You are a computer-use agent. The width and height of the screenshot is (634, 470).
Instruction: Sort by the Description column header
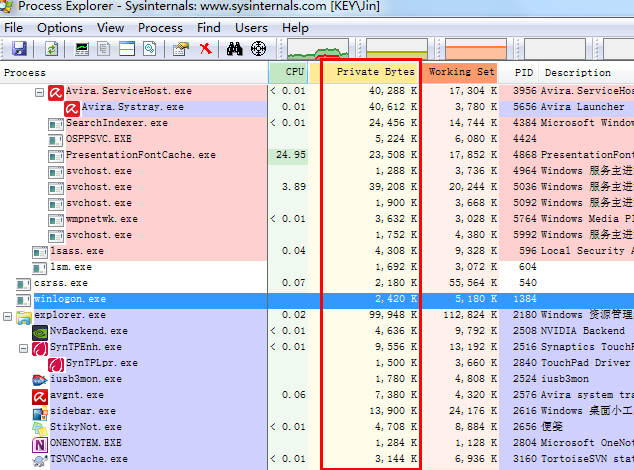(x=586, y=73)
